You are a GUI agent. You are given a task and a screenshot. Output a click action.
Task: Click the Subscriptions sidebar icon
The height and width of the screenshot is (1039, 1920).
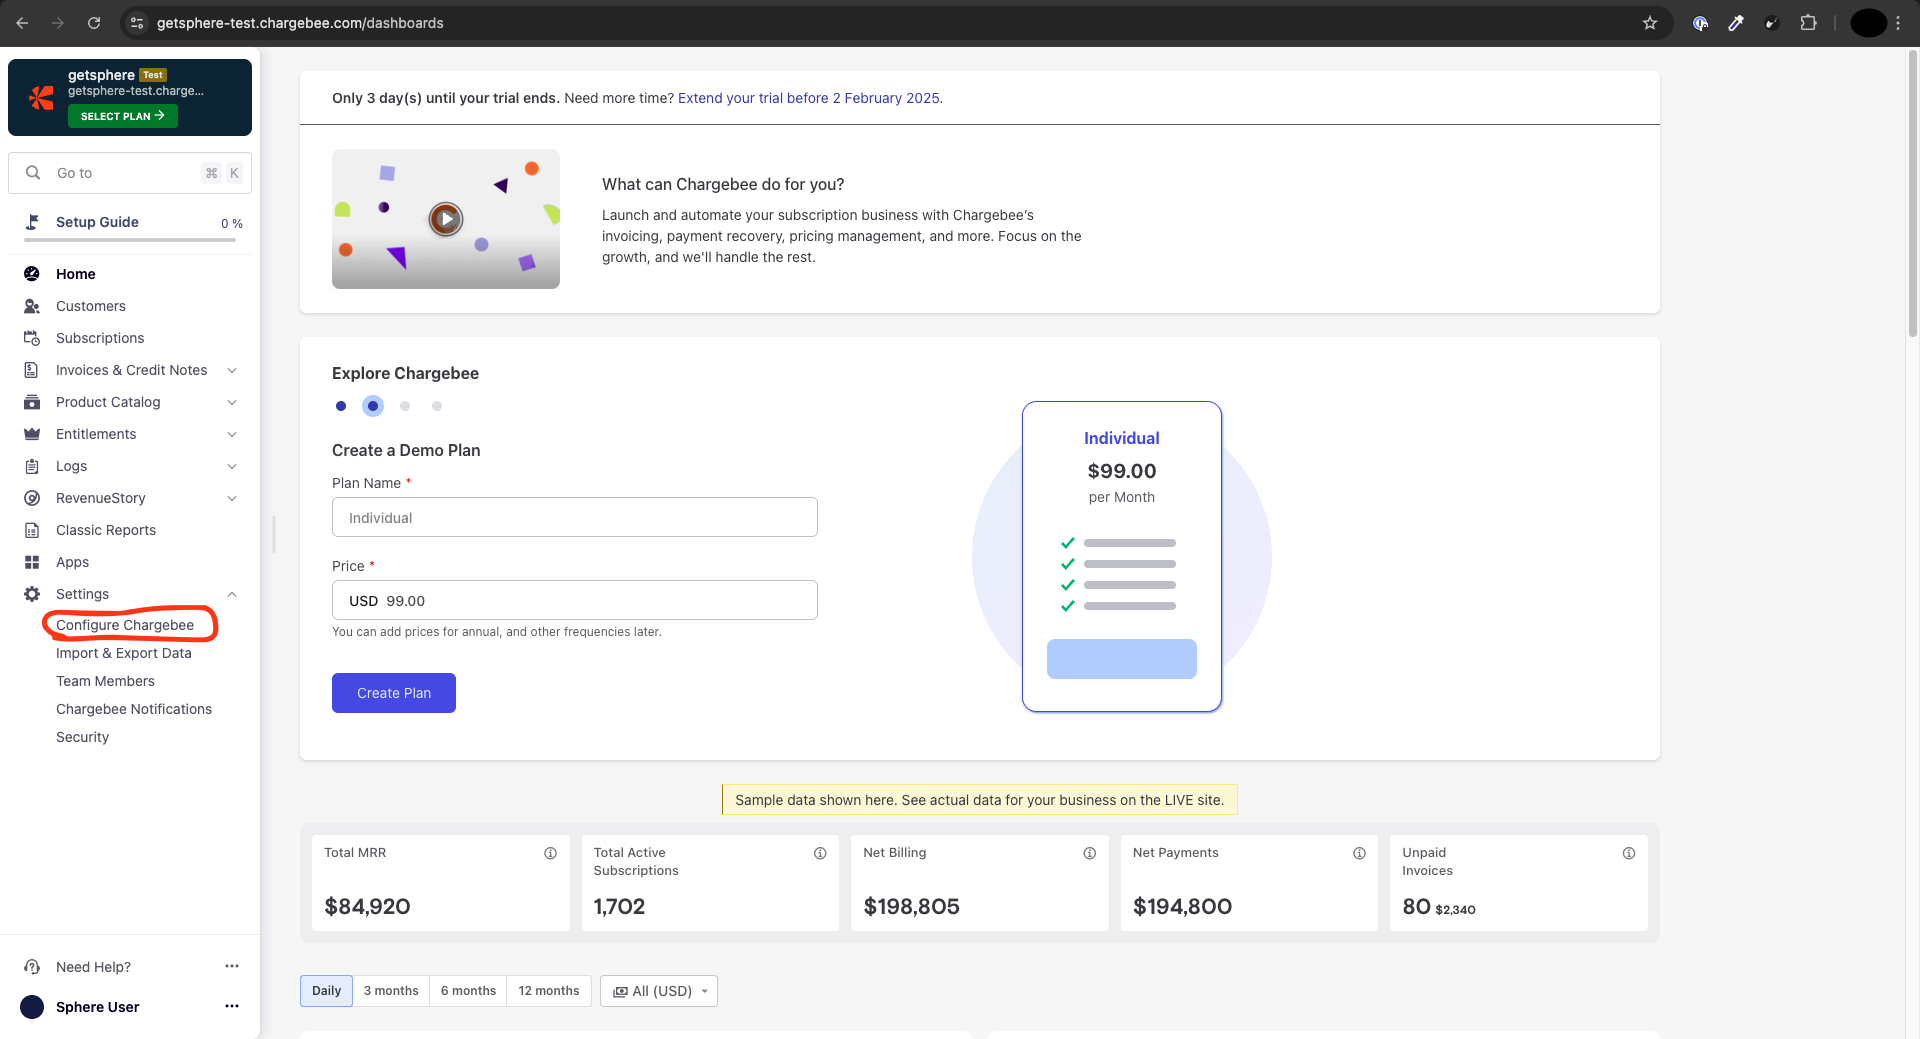click(32, 338)
